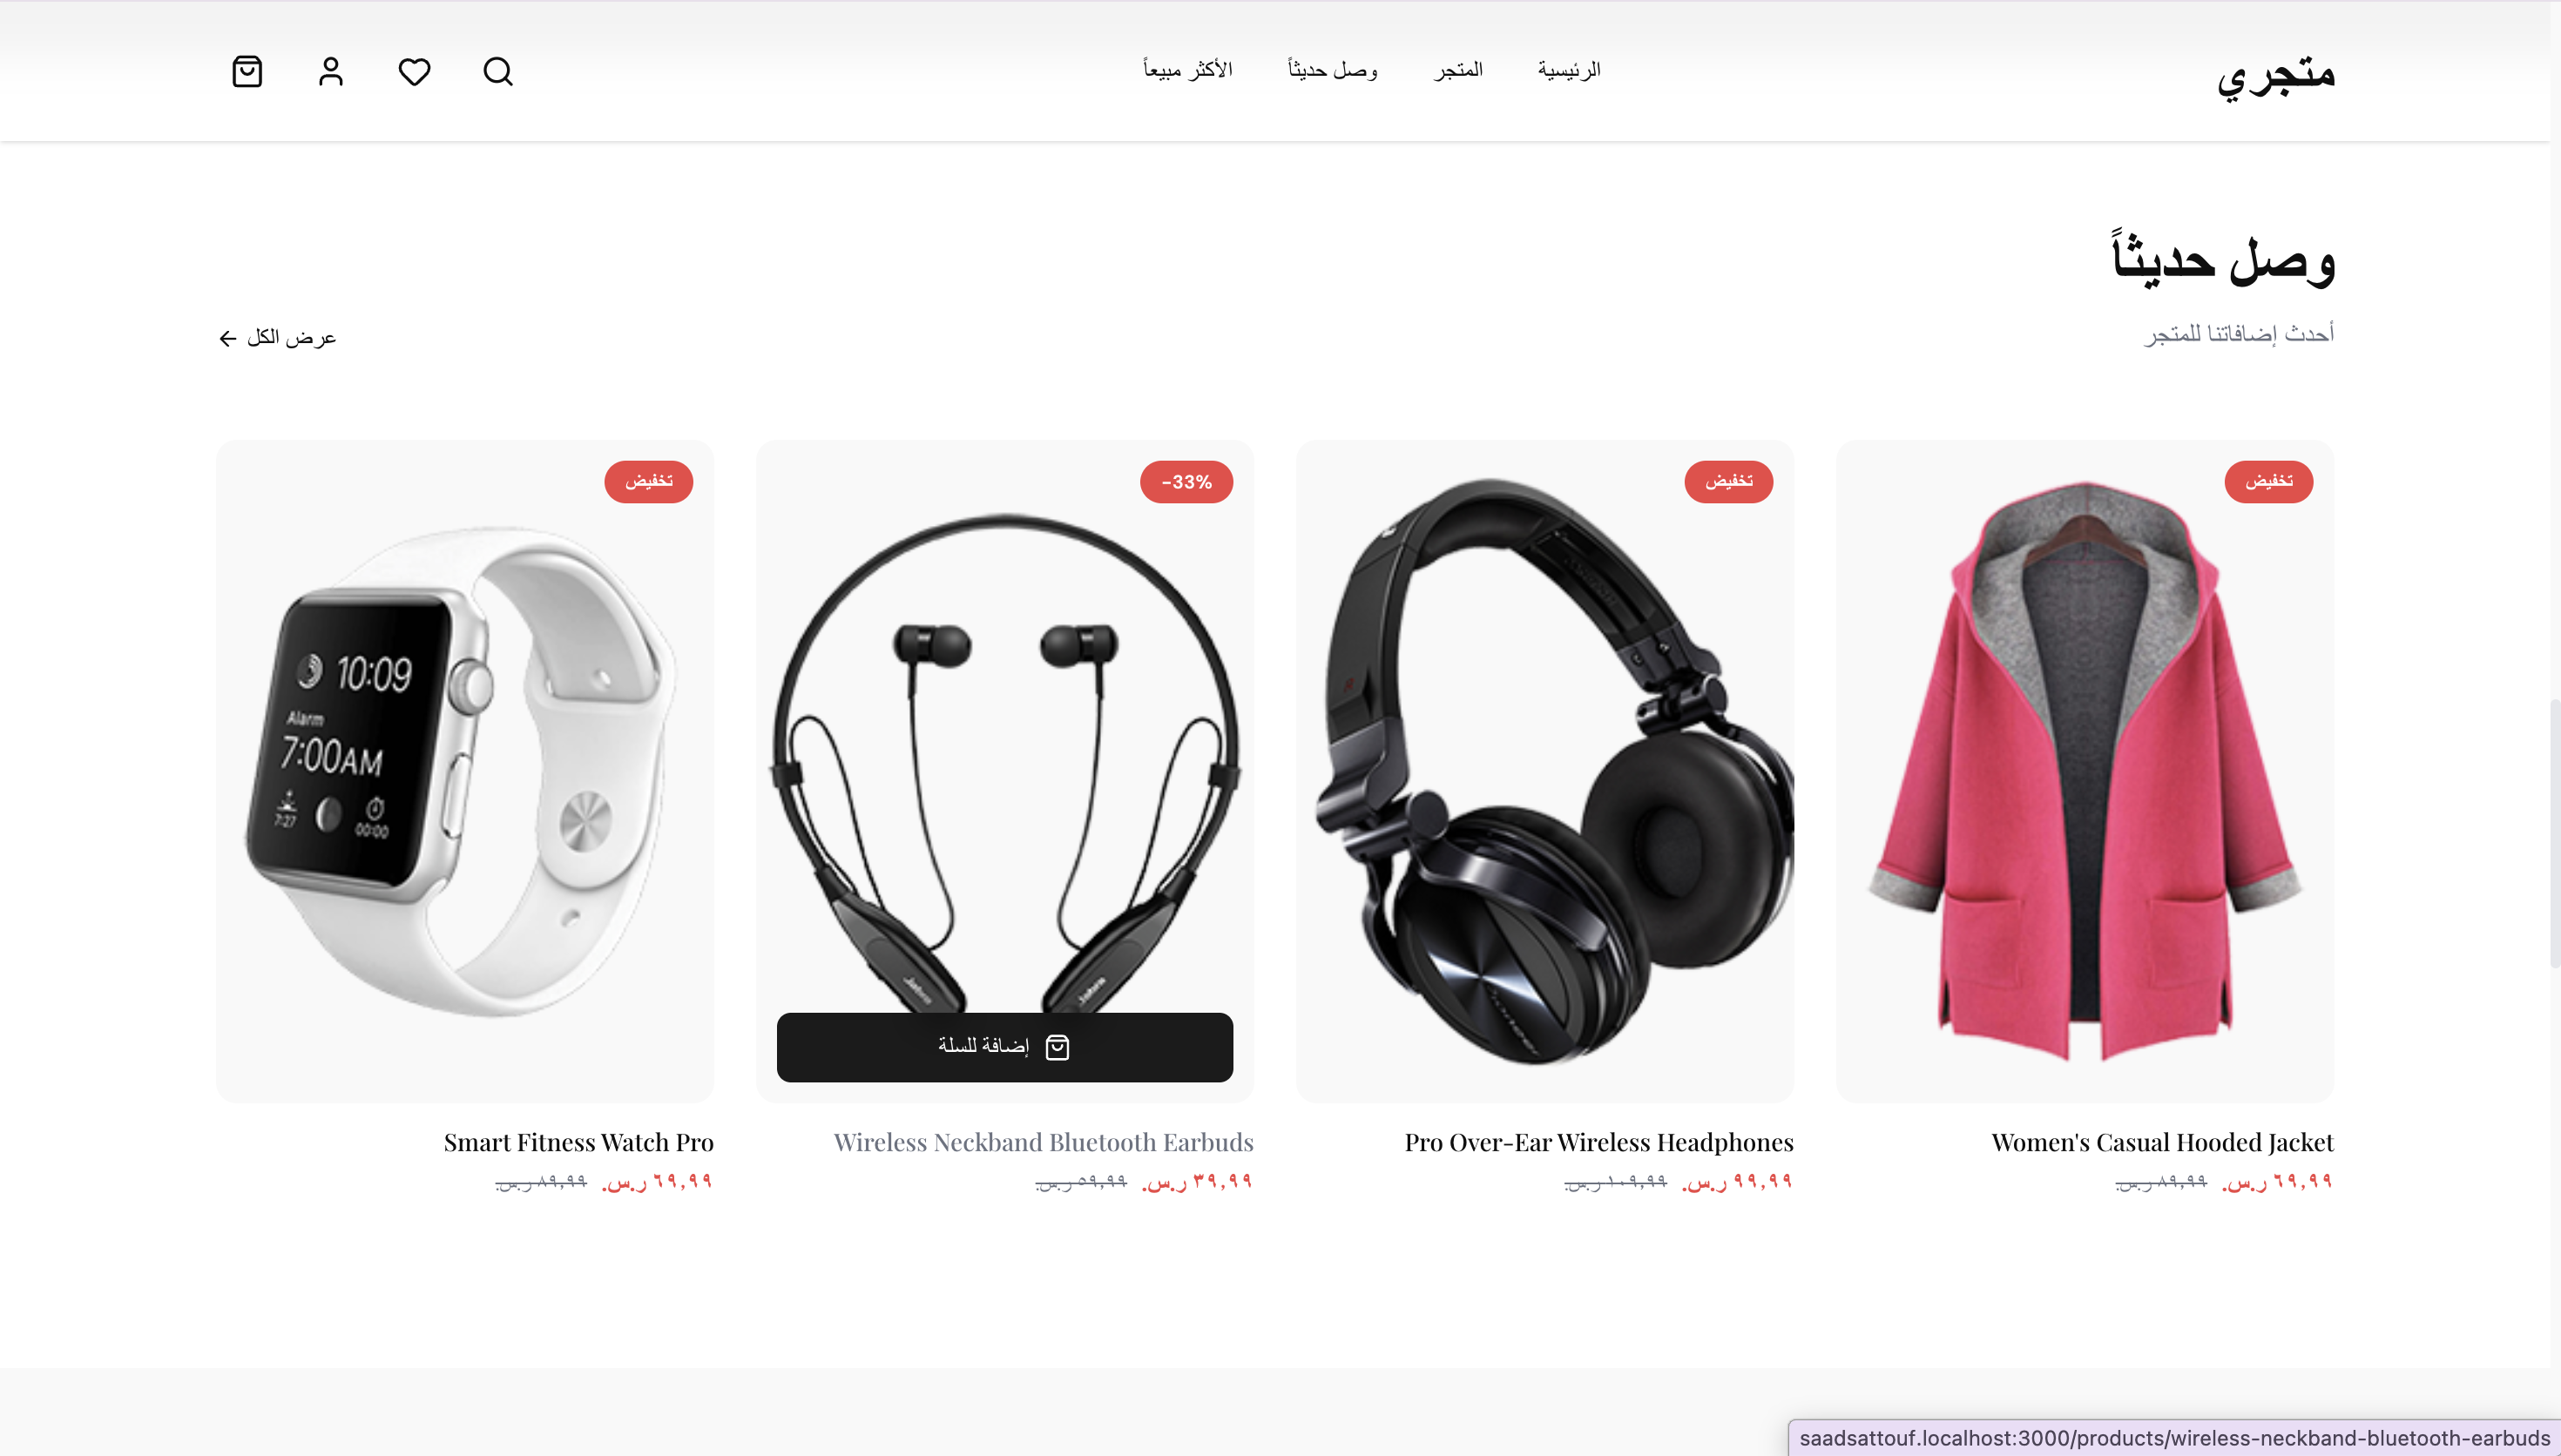Open the search magnifier icon
This screenshot has height=1456, width=2561.
click(498, 72)
